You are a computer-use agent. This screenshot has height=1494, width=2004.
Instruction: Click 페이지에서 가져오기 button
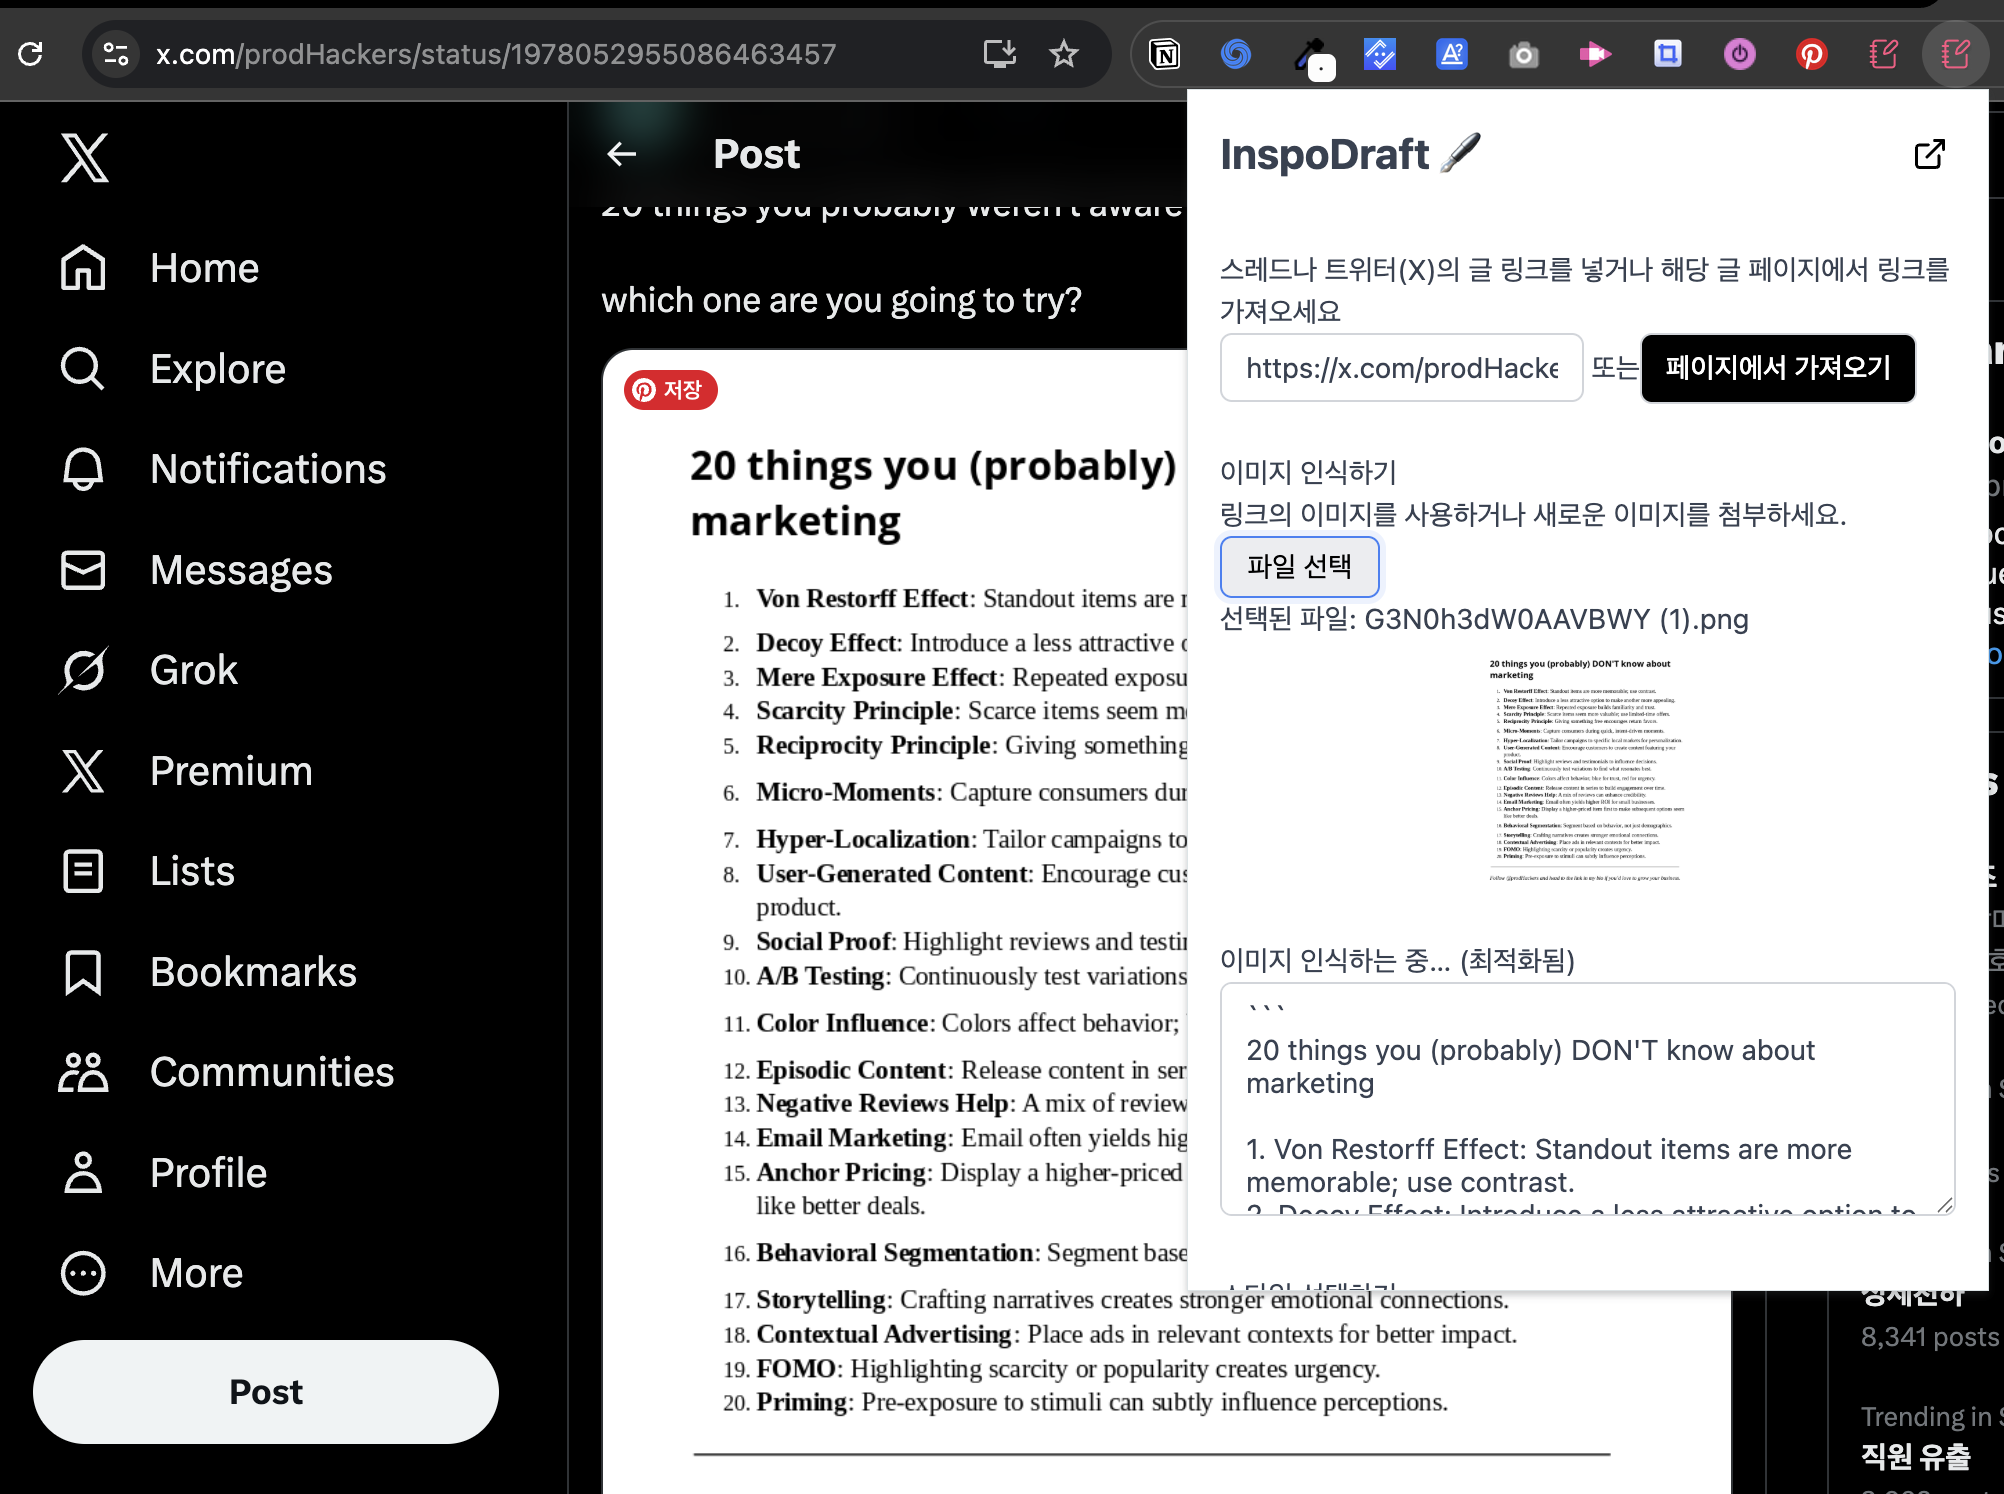(1777, 368)
